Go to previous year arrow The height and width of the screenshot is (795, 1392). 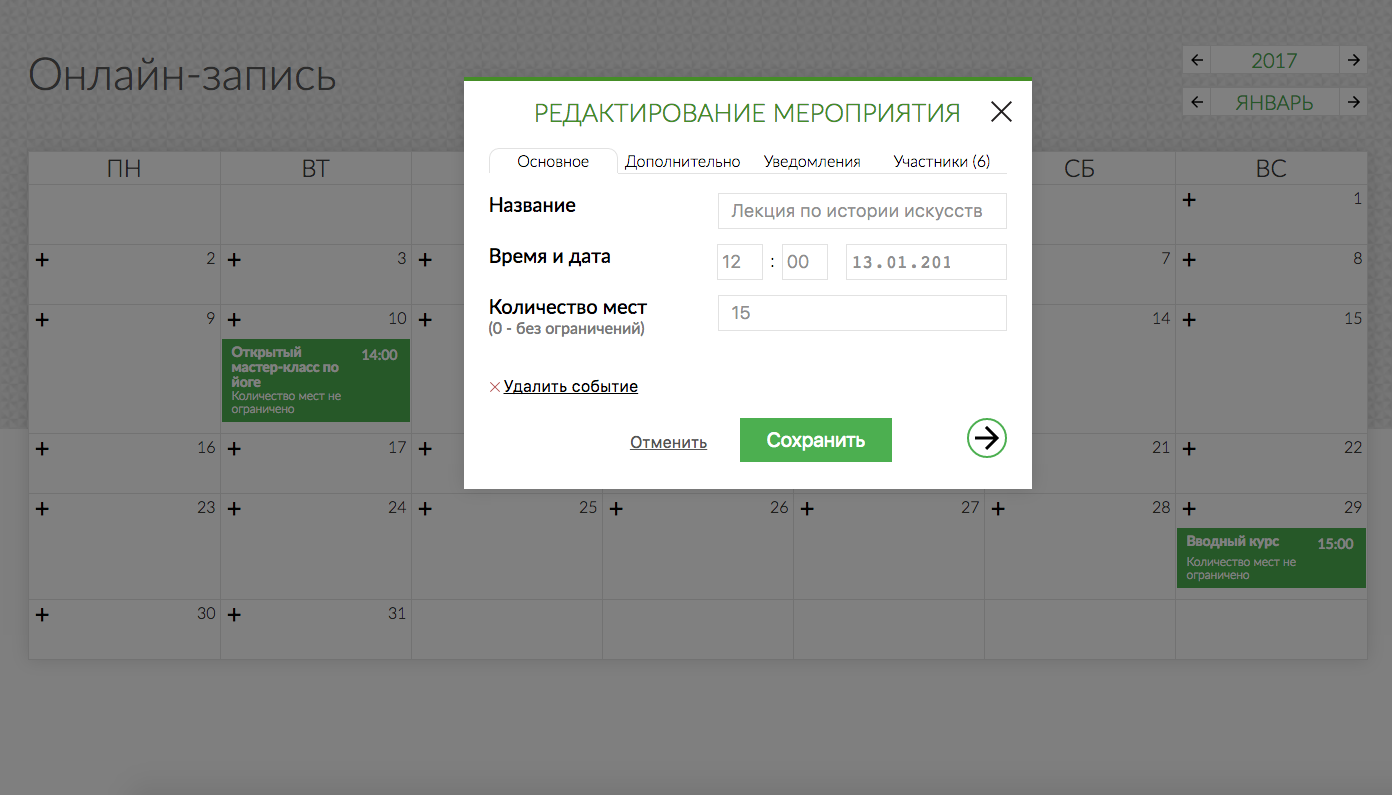click(x=1197, y=60)
